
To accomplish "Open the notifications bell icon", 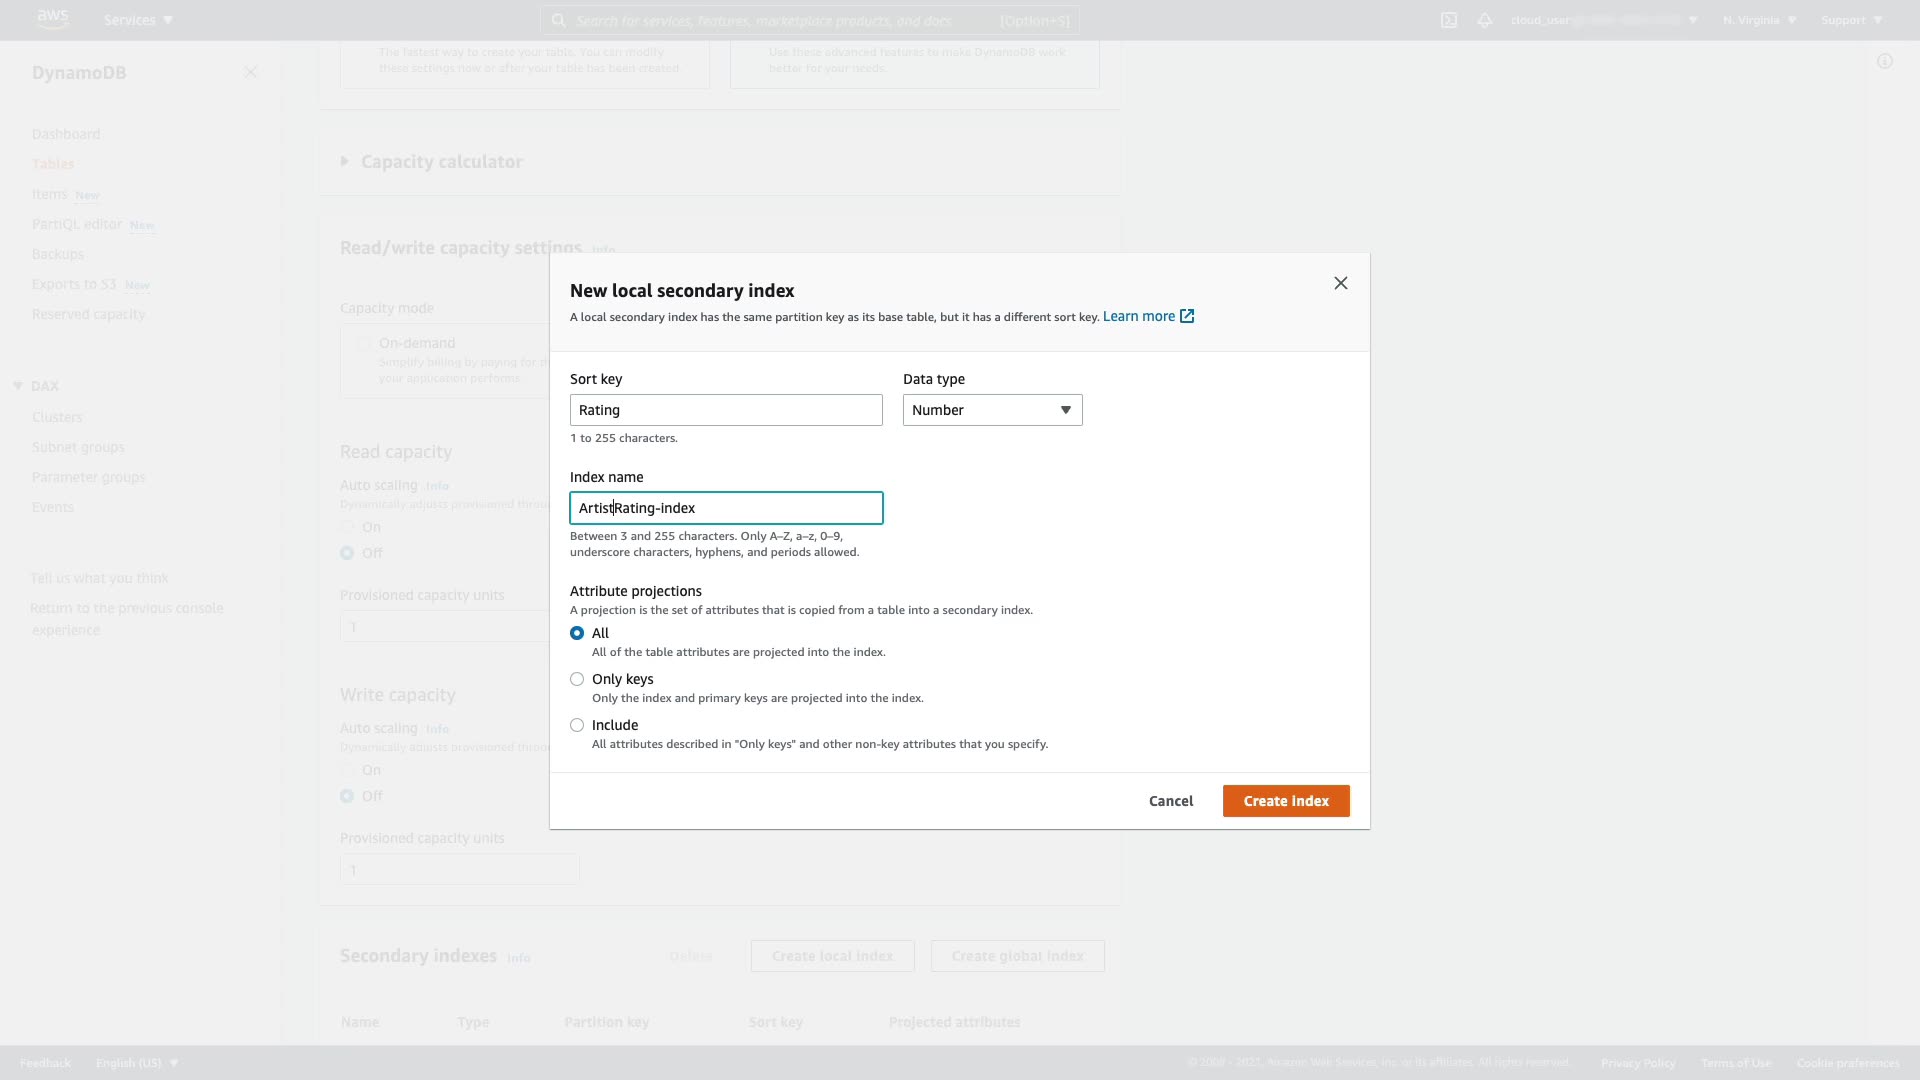I will 1485,20.
